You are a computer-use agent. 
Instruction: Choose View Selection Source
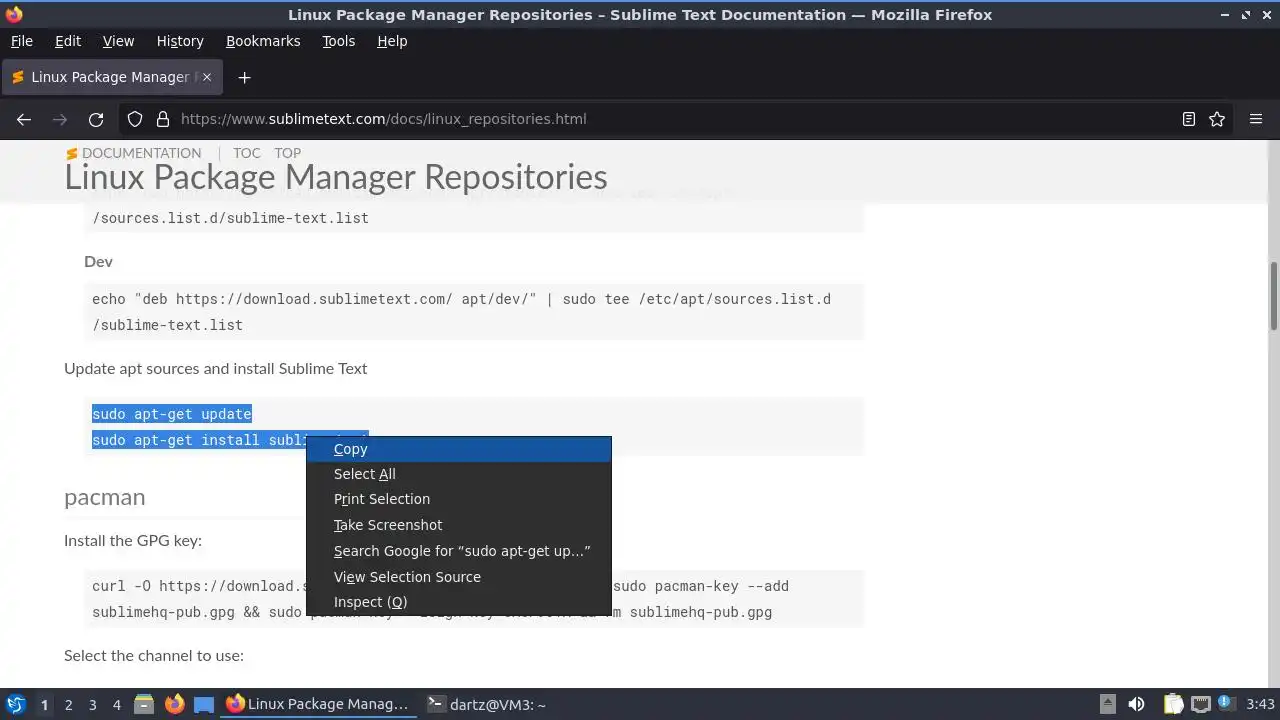tap(459, 577)
